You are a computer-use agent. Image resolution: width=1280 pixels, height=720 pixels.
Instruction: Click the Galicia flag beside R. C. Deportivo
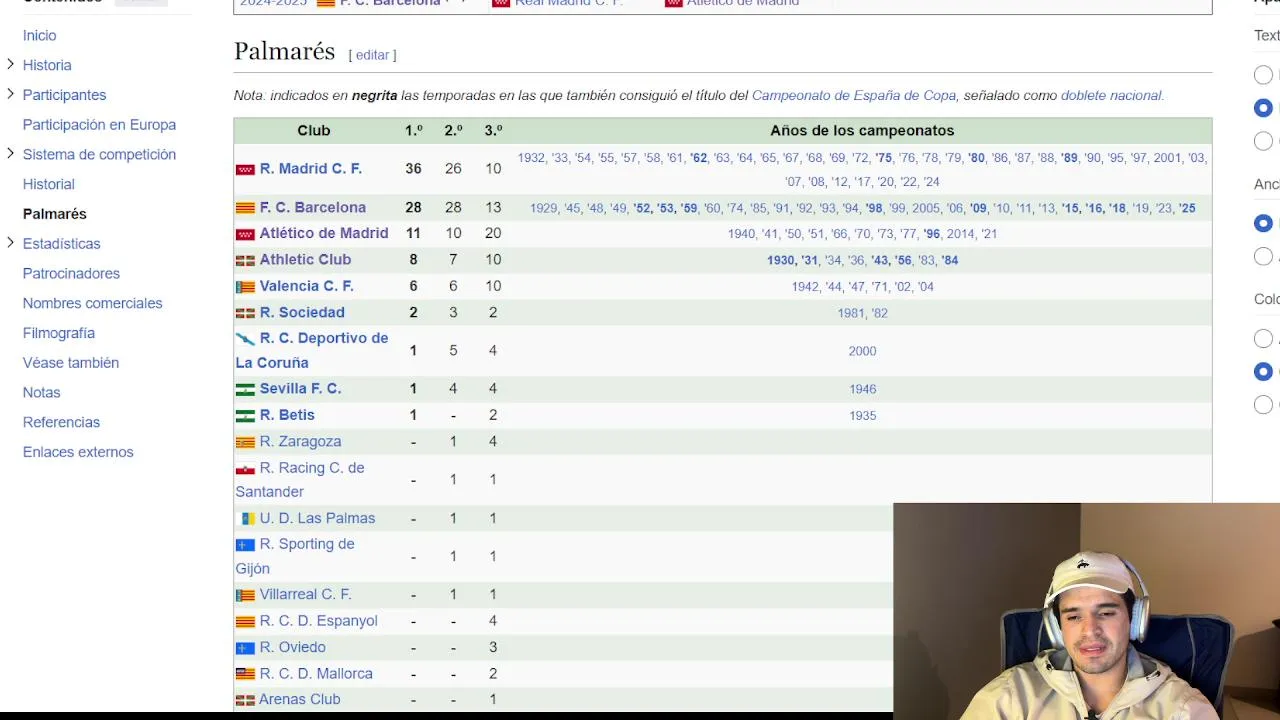[x=245, y=339]
